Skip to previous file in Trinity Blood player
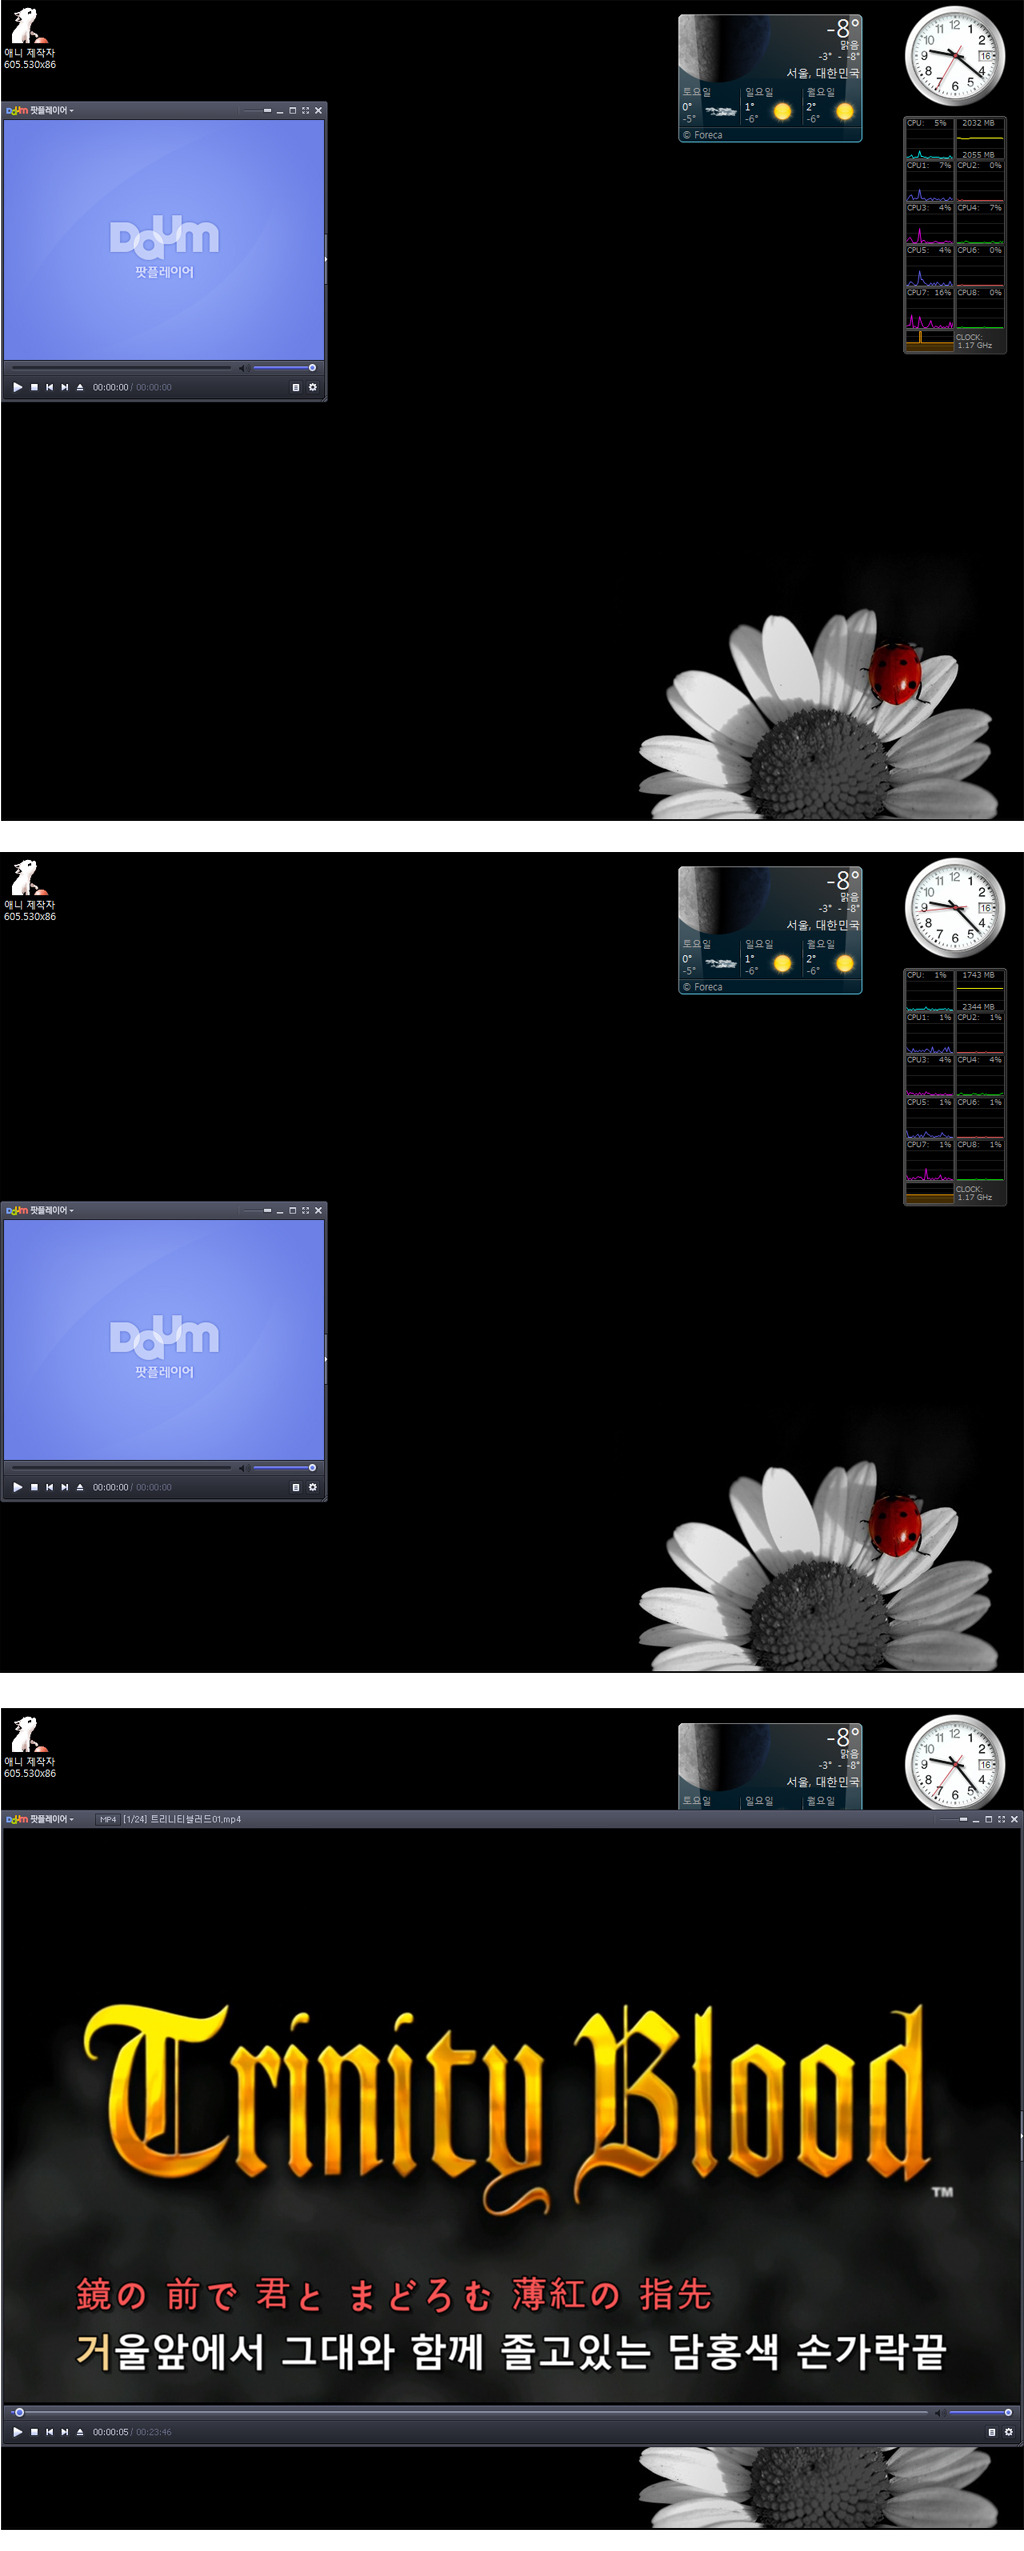 [49, 2432]
